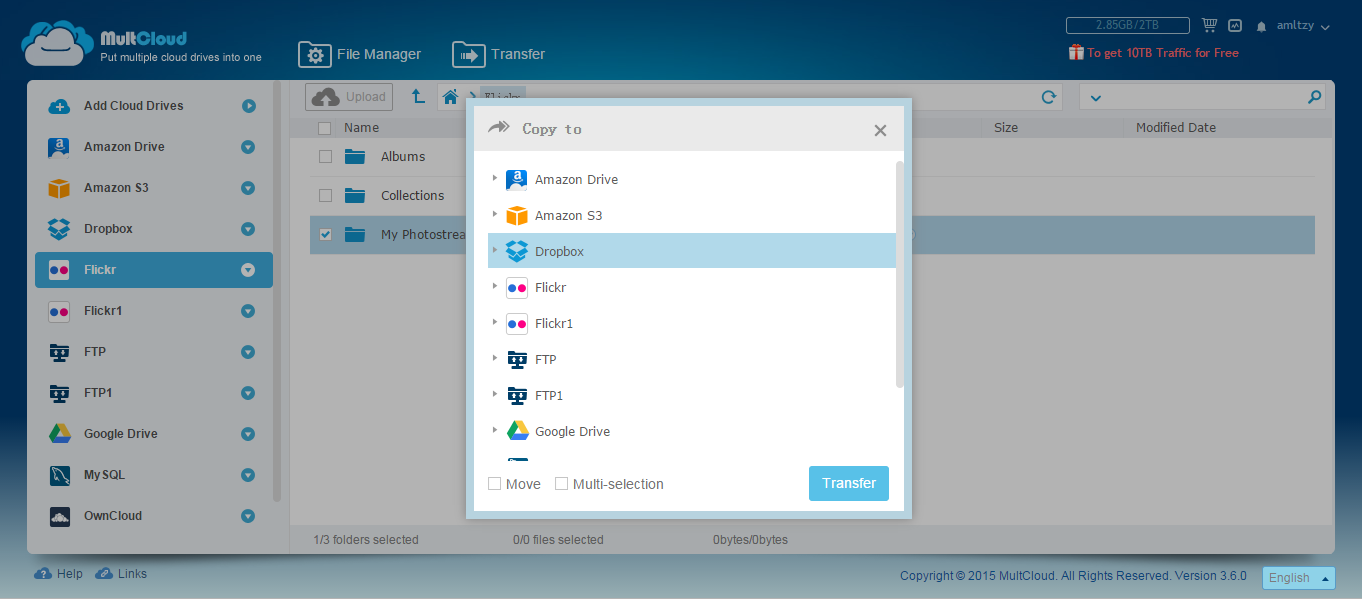The width and height of the screenshot is (1362, 599).
Task: Open the search box dropdown chevron
Action: click(1095, 98)
